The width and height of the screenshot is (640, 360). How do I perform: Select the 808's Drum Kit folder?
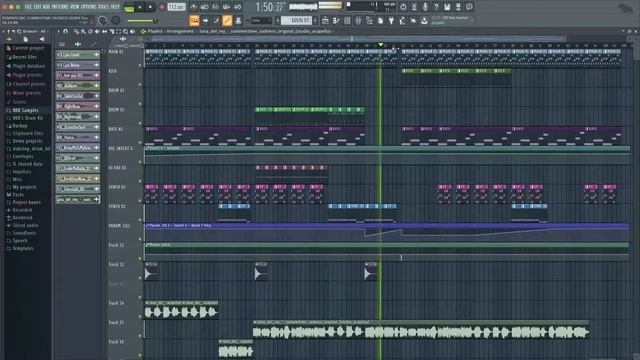[x=24, y=118]
